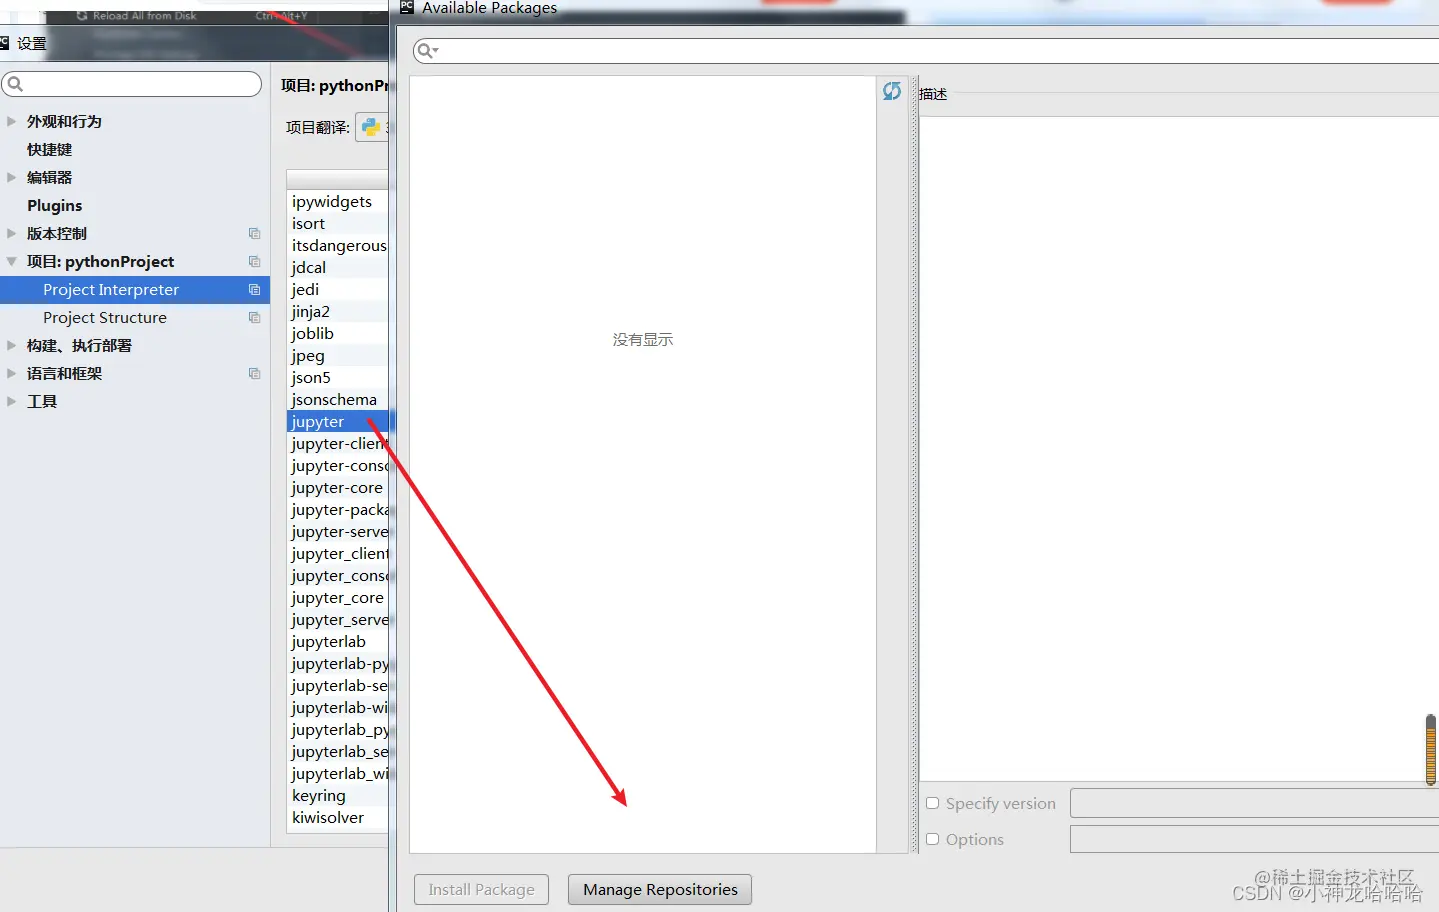Viewport: 1439px width, 912px height.
Task: Open the 快捷键 settings page
Action: pyautogui.click(x=49, y=149)
